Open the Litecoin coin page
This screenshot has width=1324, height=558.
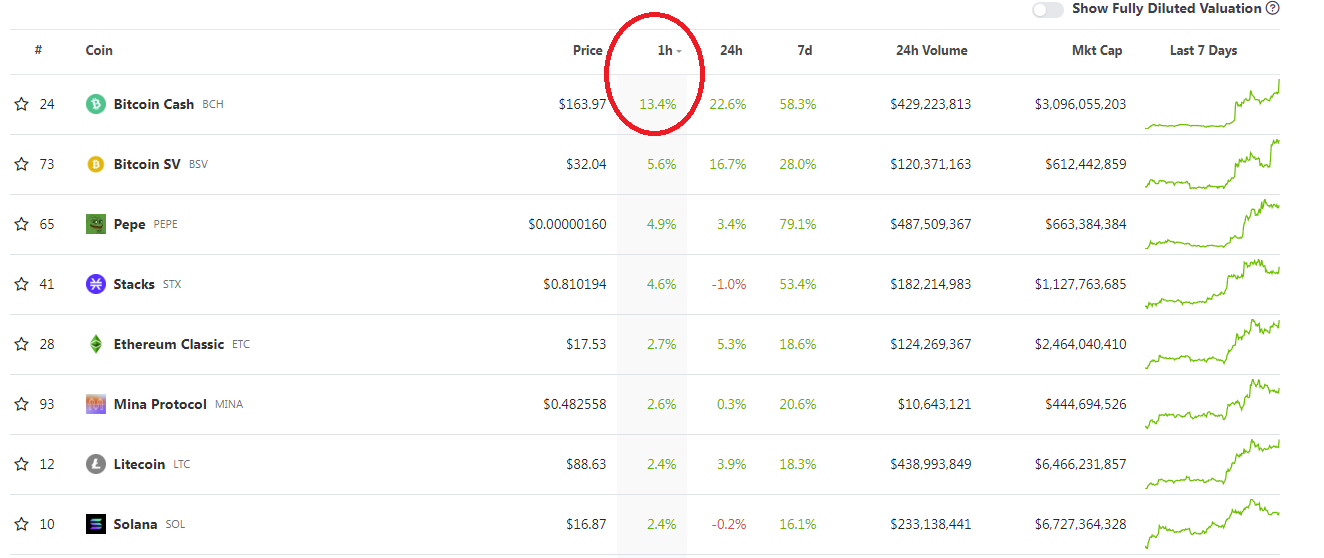[140, 464]
